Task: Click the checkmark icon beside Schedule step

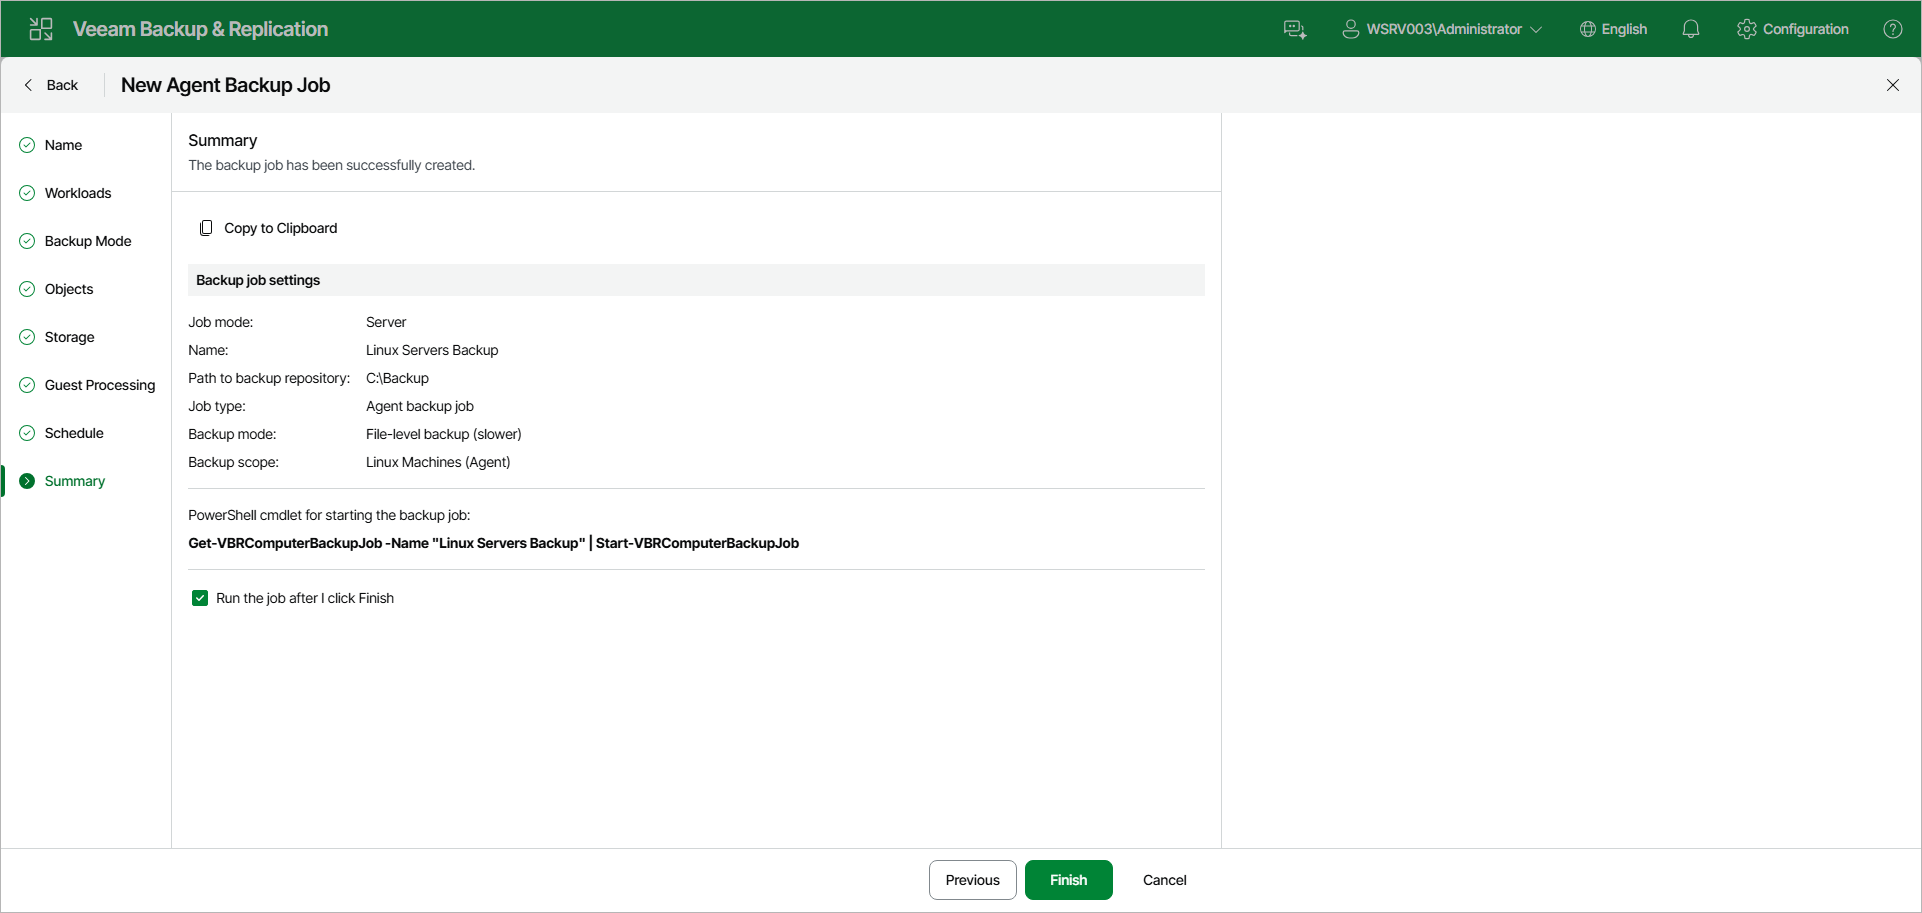Action: click(27, 433)
